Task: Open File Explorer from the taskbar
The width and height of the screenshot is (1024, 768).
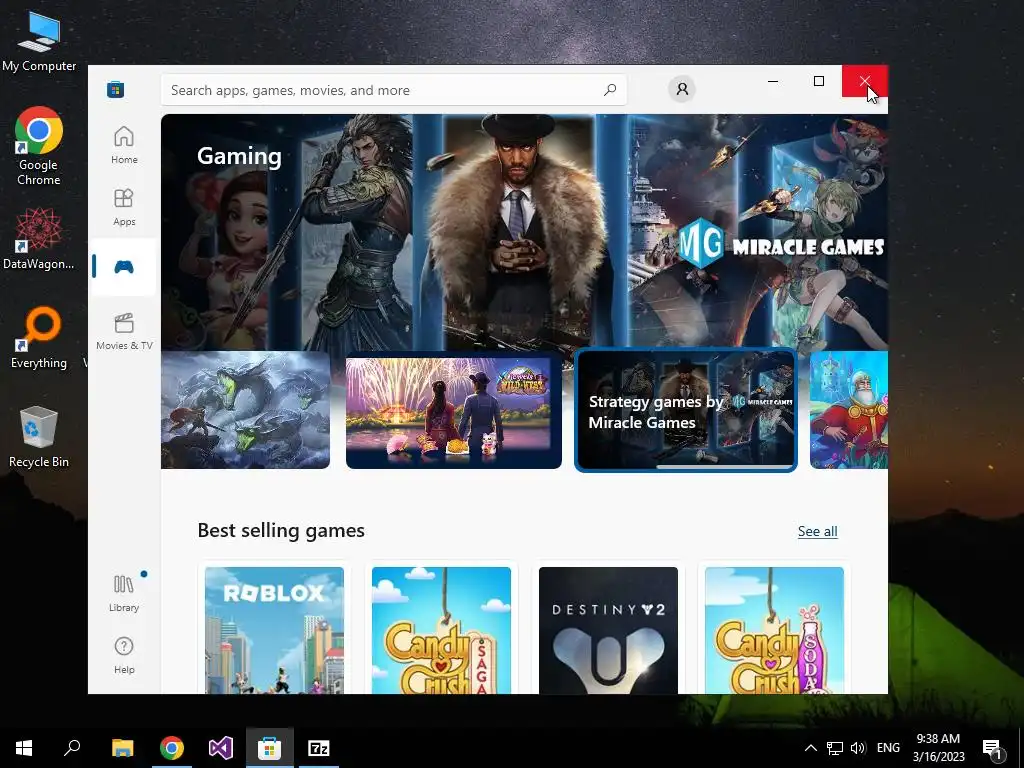Action: click(122, 748)
